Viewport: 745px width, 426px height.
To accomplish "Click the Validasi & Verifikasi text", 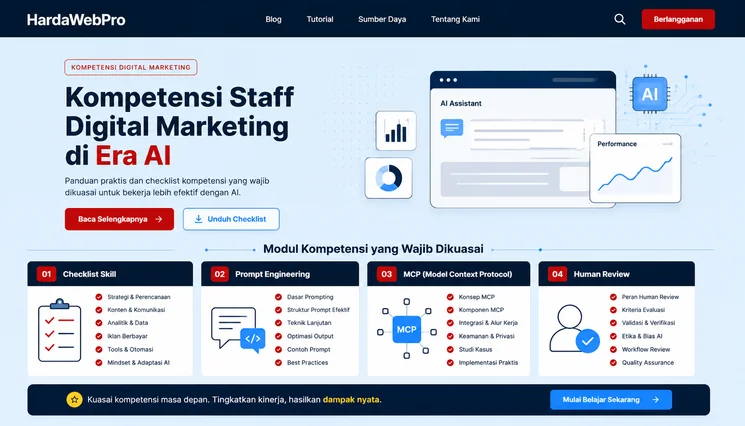I will point(648,323).
